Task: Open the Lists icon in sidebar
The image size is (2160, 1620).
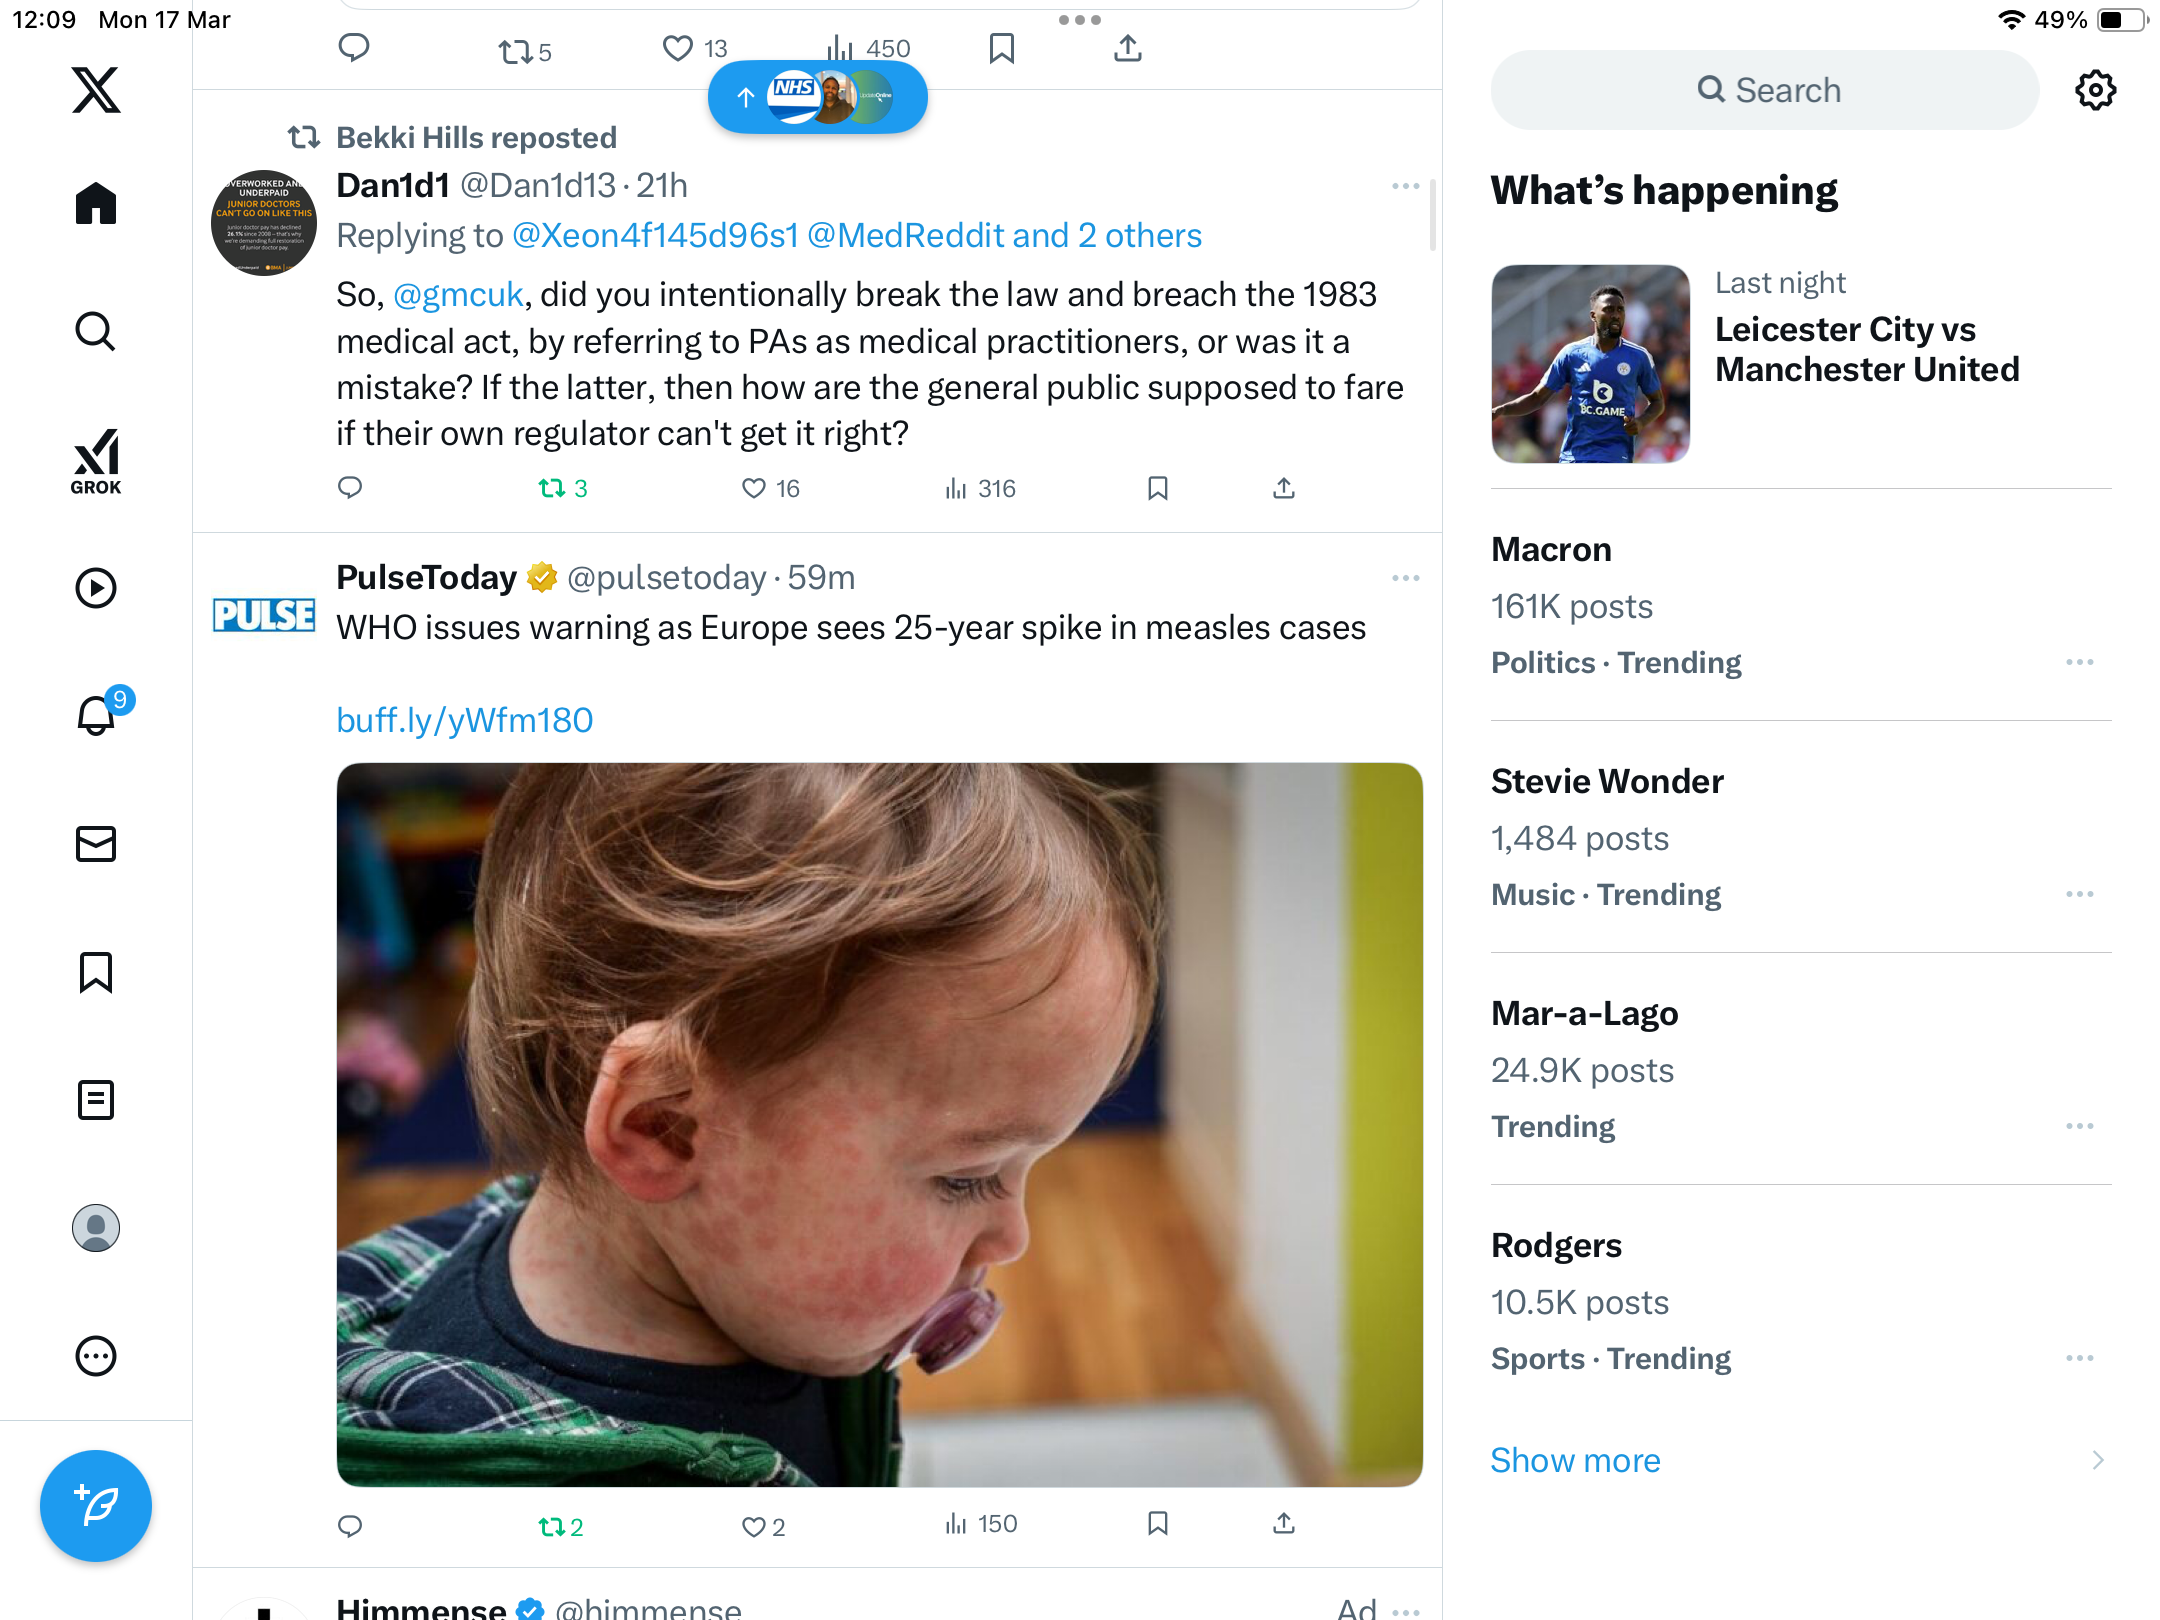Action: pyautogui.click(x=96, y=1100)
